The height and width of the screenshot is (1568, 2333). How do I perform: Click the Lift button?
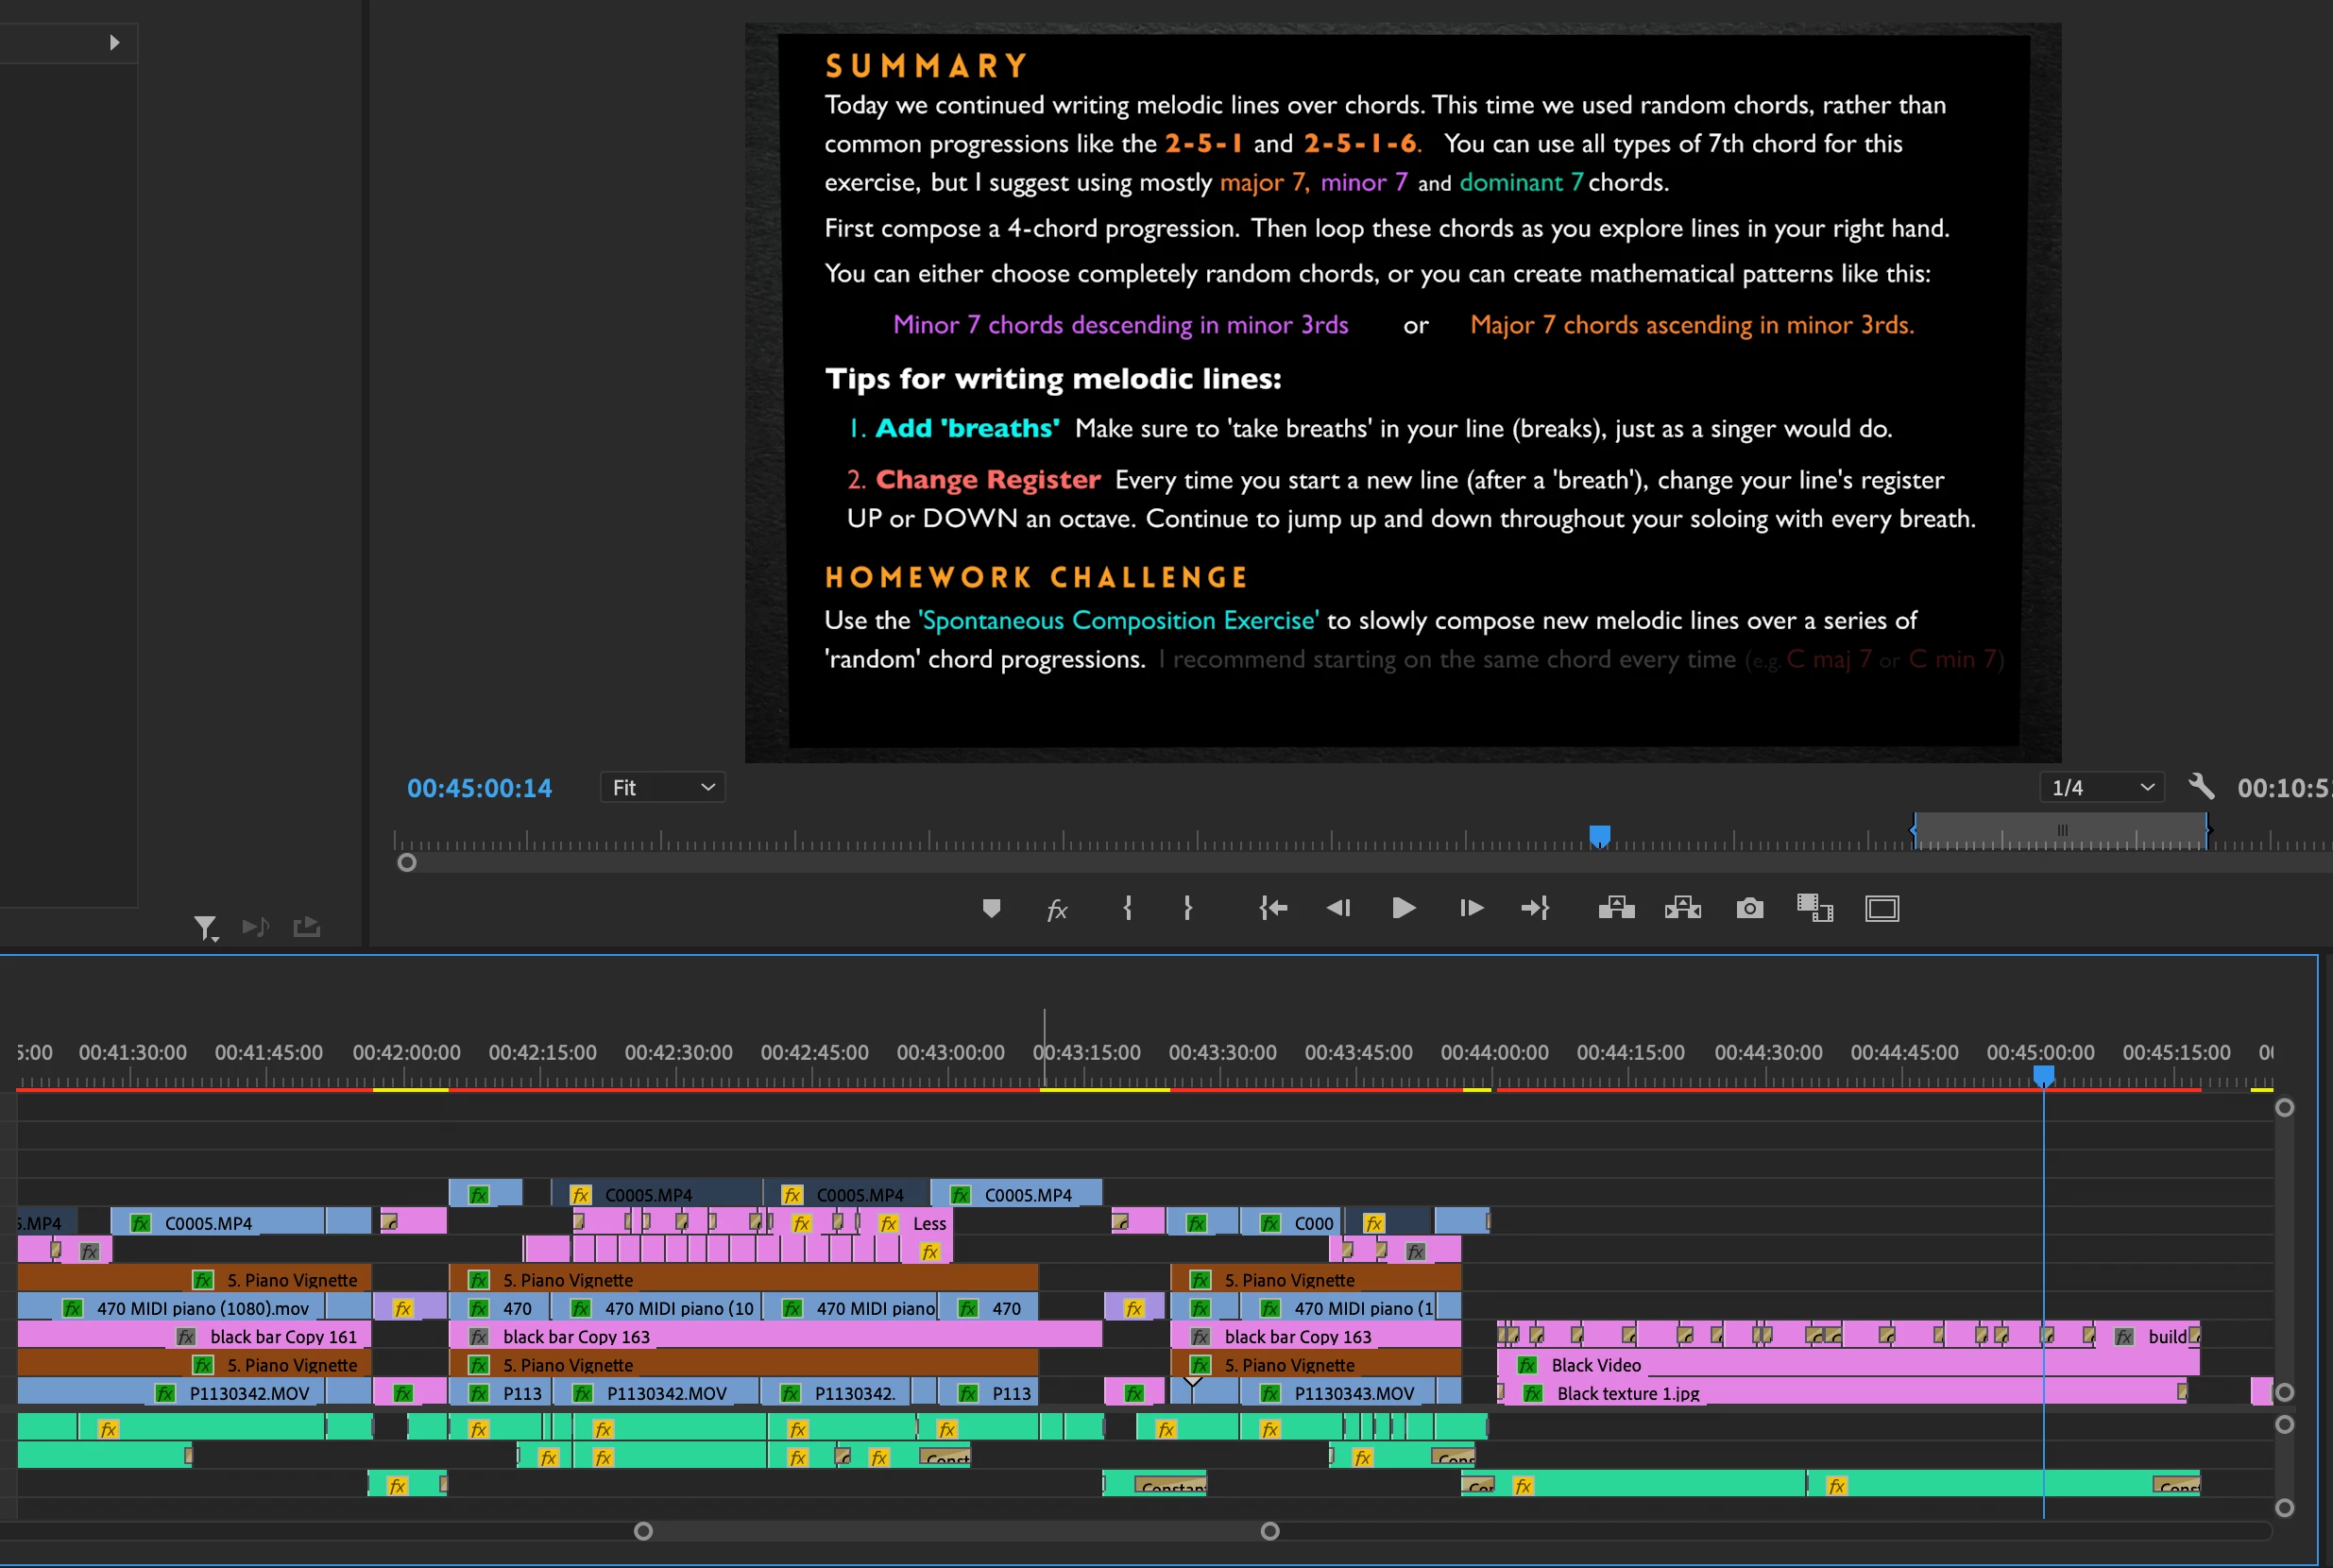point(1616,908)
